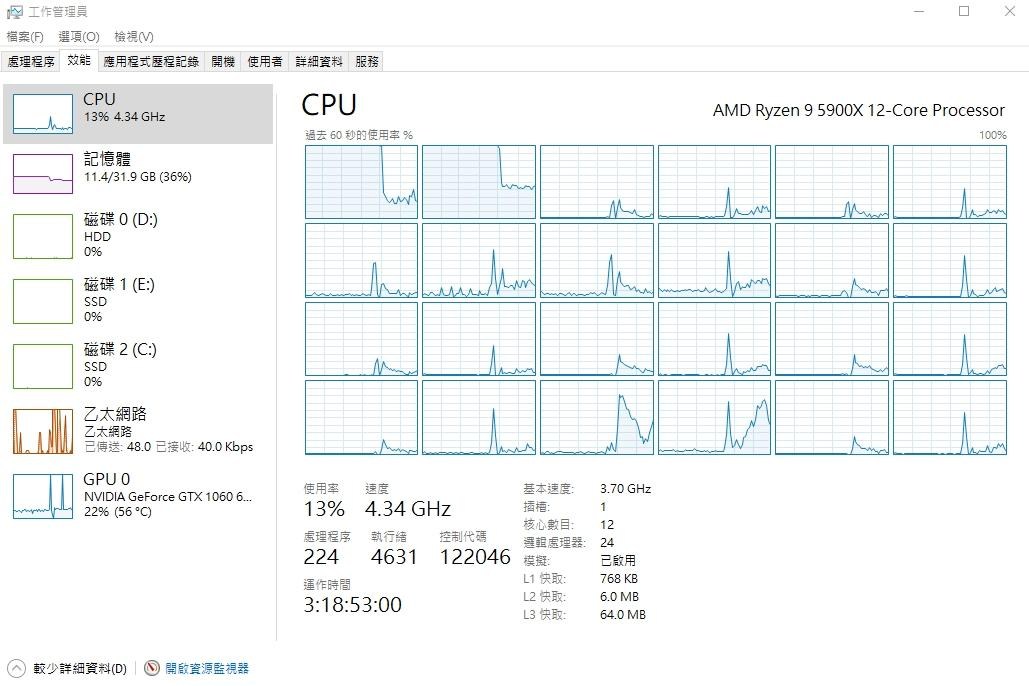Open the 選項 menu
The height and width of the screenshot is (686, 1029).
pos(78,36)
